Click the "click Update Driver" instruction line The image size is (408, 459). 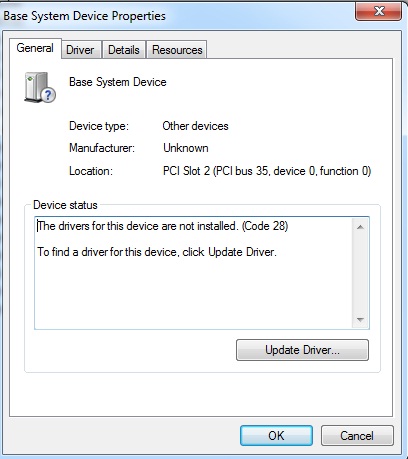(x=157, y=252)
